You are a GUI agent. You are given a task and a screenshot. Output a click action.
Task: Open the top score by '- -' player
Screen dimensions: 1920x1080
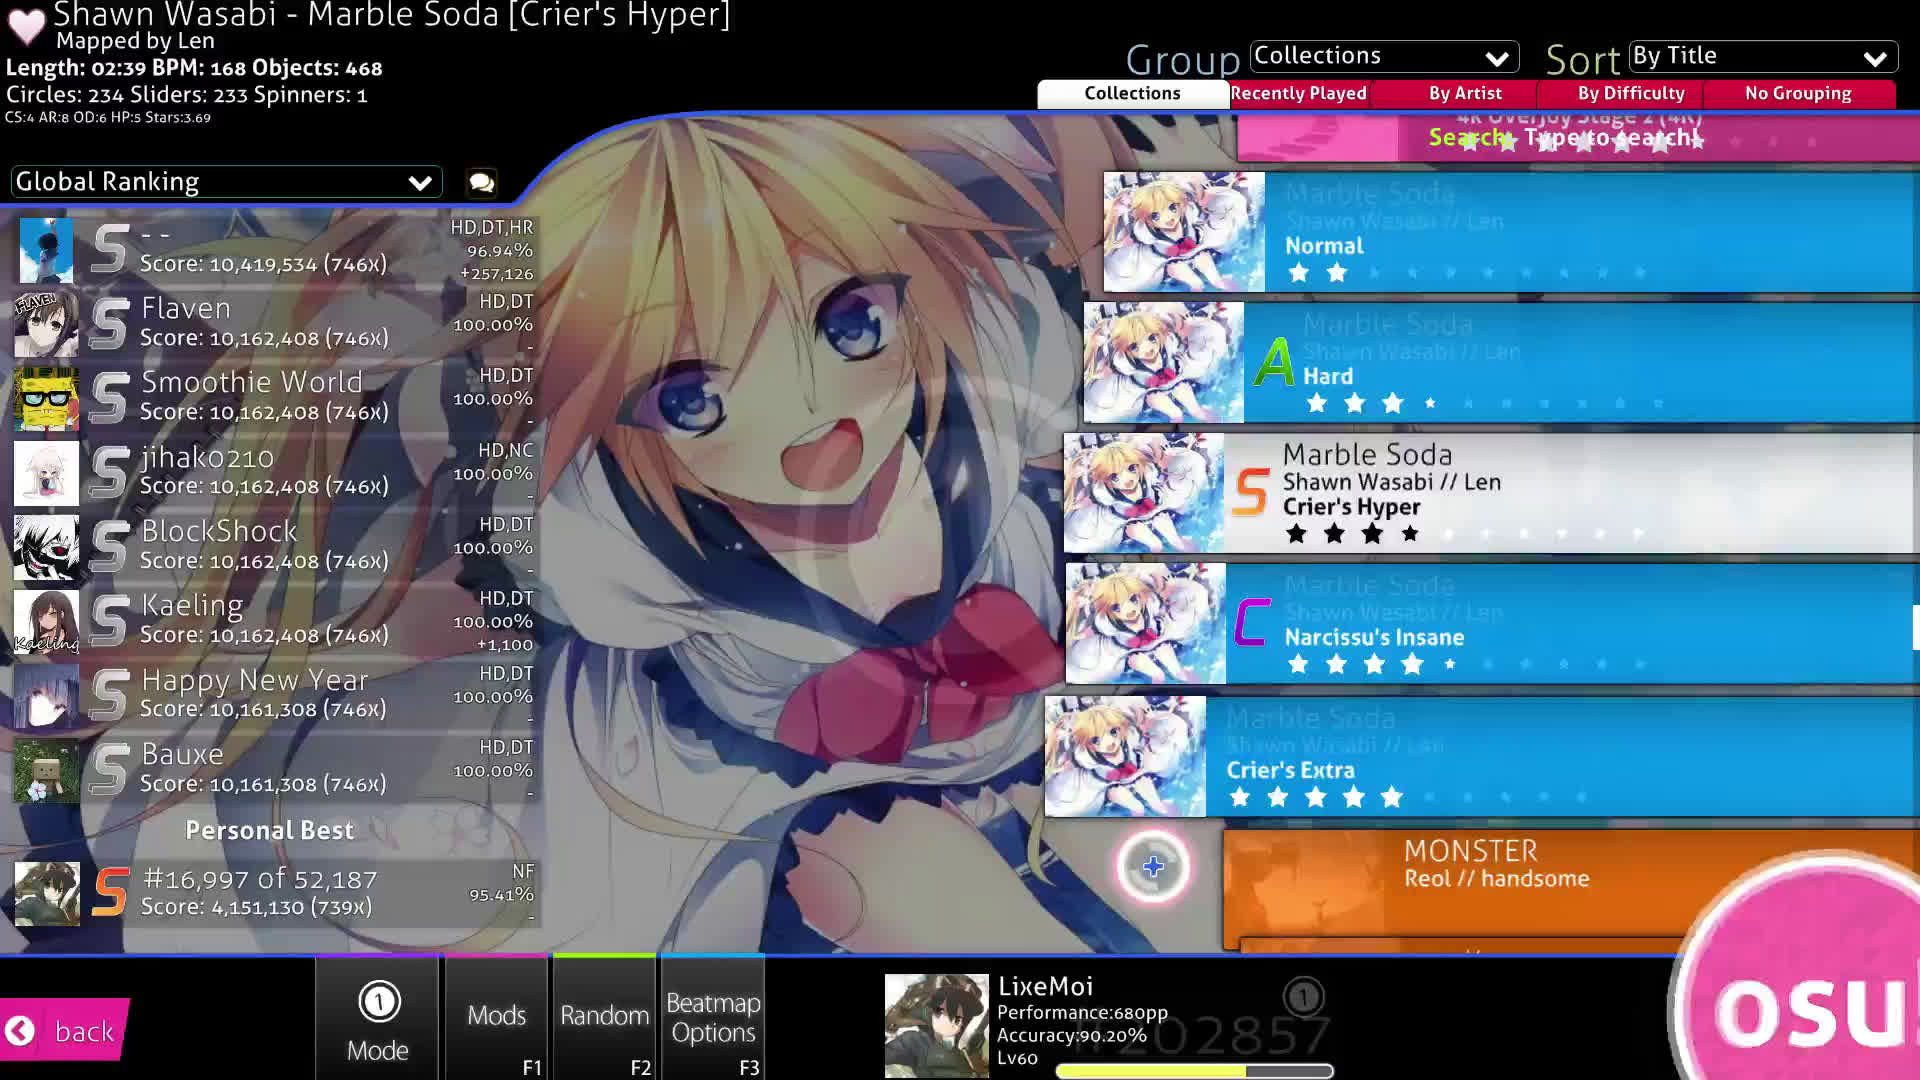tap(275, 249)
